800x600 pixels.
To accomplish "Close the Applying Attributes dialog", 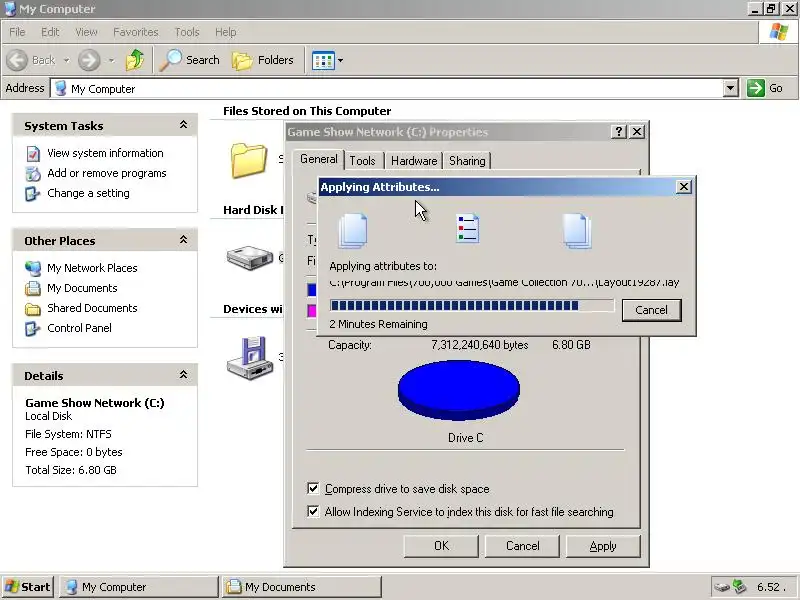I will click(684, 187).
